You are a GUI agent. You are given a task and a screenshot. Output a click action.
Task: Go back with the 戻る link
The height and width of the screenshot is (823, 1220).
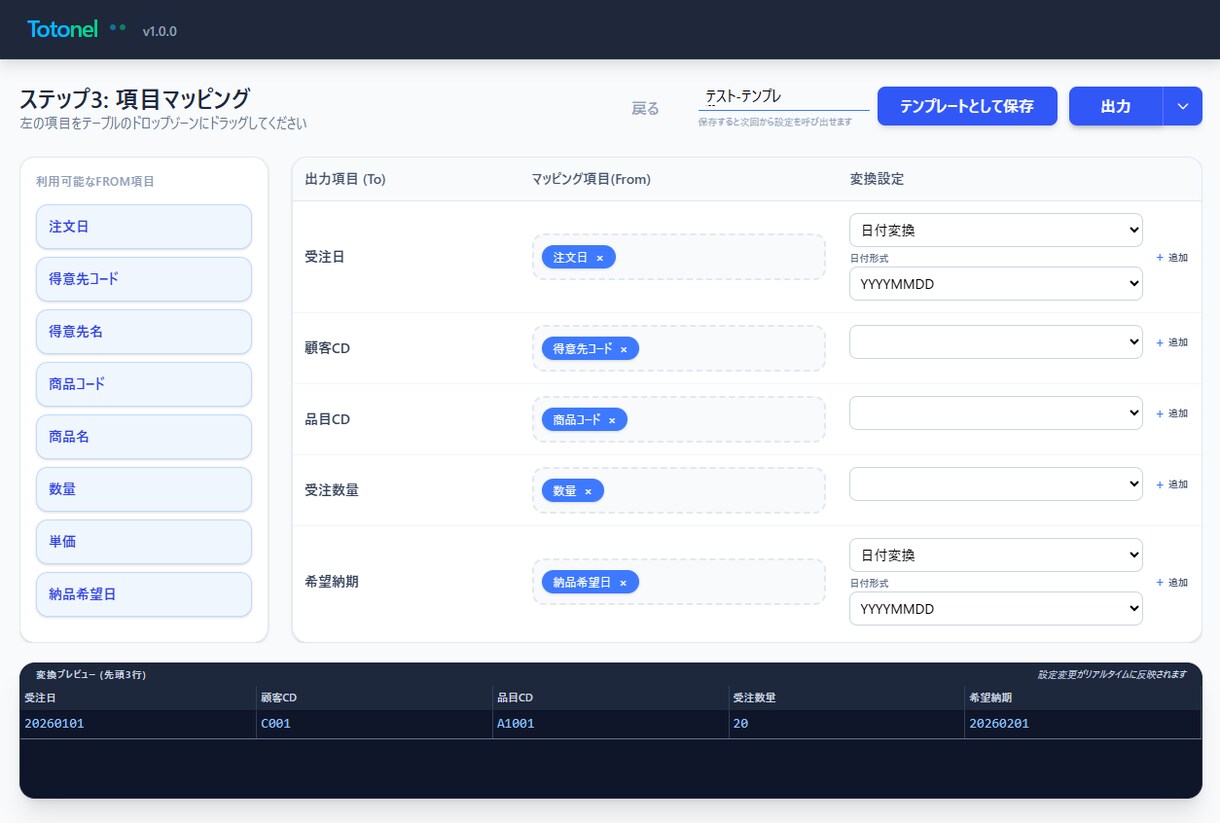pos(646,108)
